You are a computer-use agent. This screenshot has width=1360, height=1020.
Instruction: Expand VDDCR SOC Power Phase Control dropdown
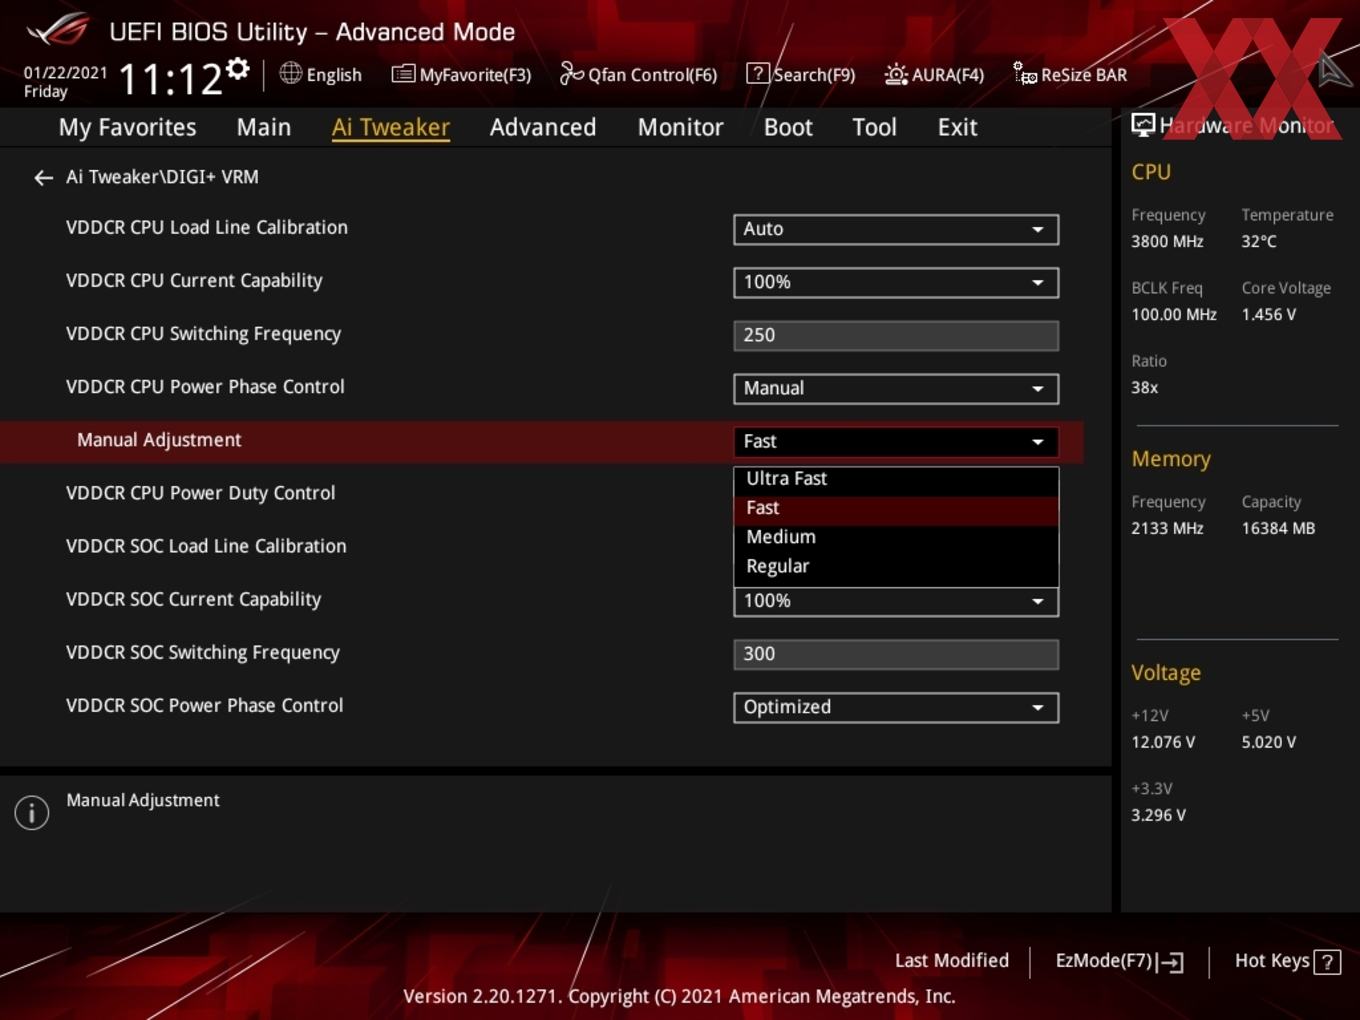tap(896, 707)
